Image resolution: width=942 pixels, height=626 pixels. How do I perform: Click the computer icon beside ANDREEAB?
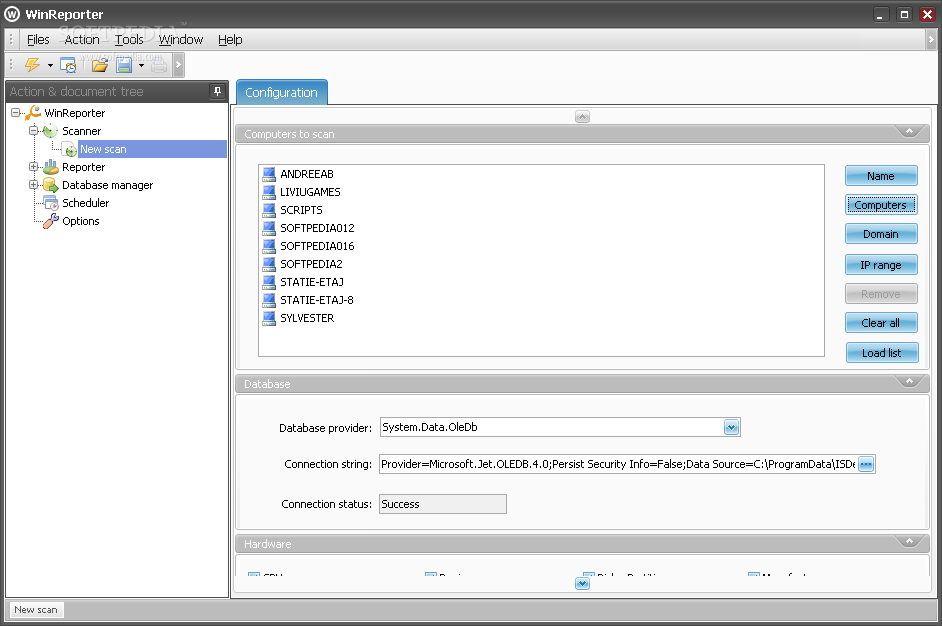(269, 174)
